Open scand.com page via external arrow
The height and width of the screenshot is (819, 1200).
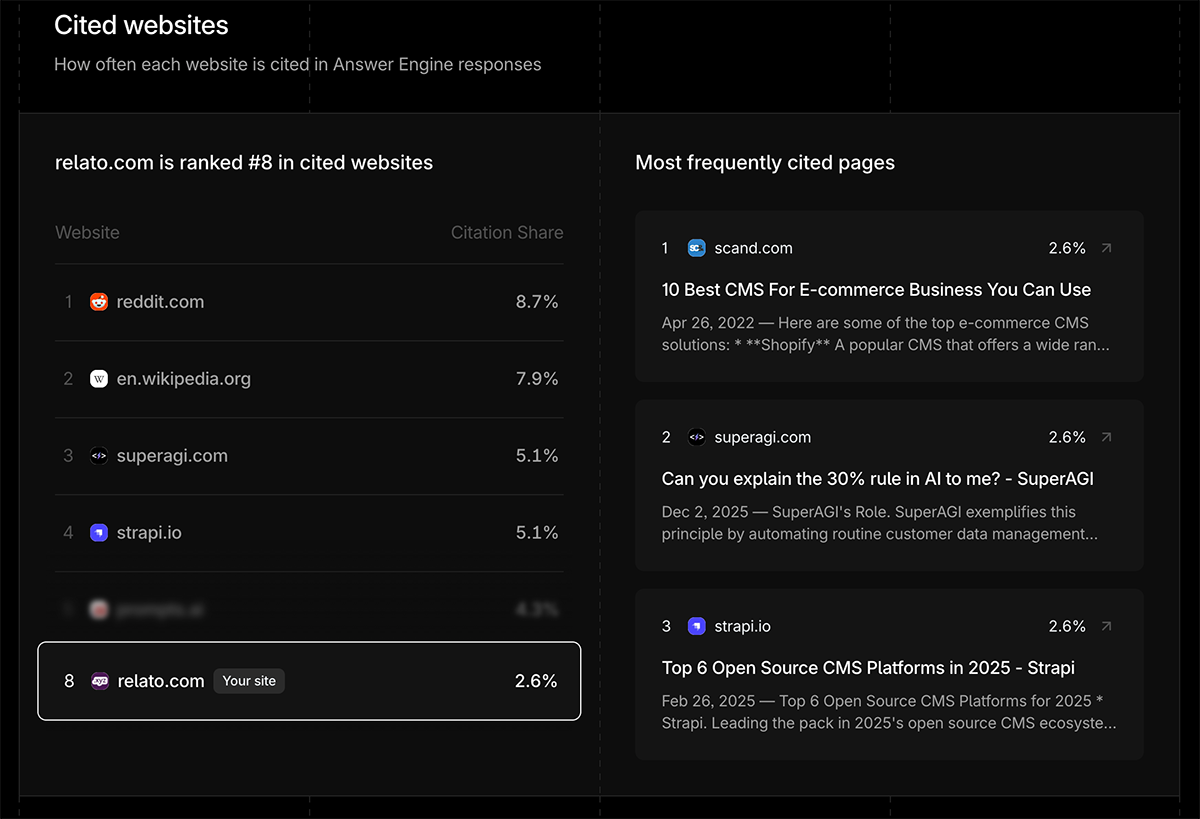[1106, 248]
